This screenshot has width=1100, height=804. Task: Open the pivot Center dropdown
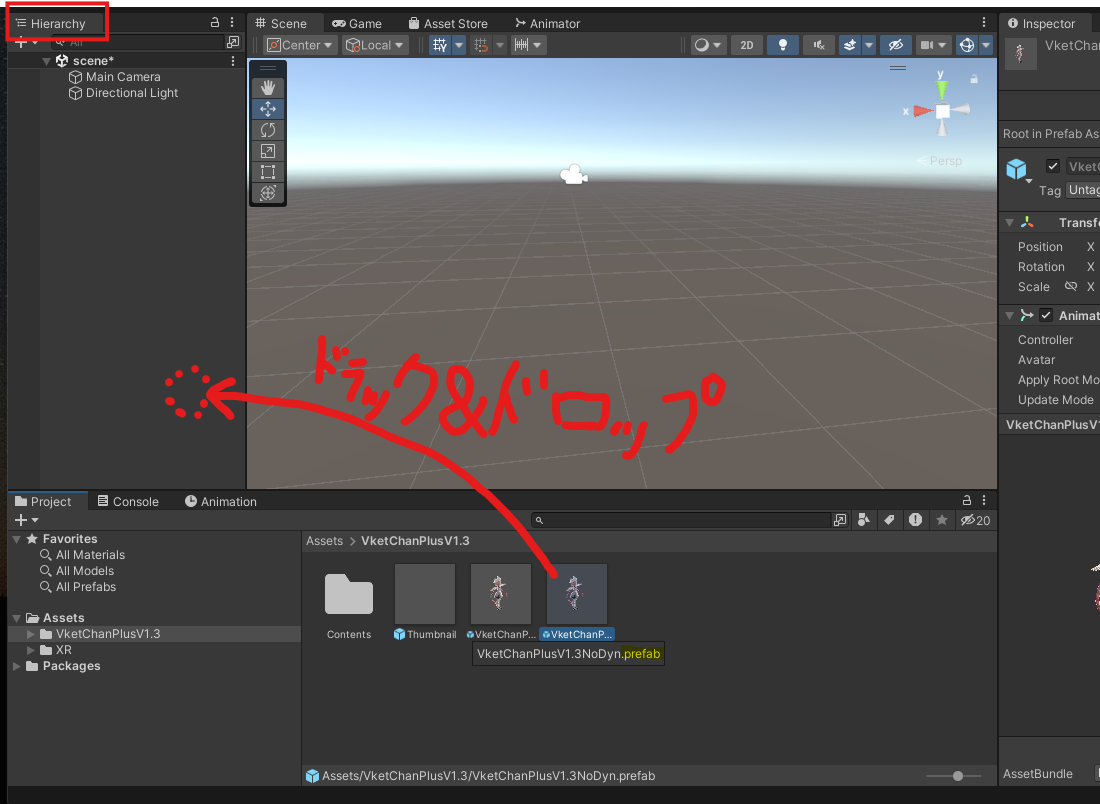click(x=298, y=45)
